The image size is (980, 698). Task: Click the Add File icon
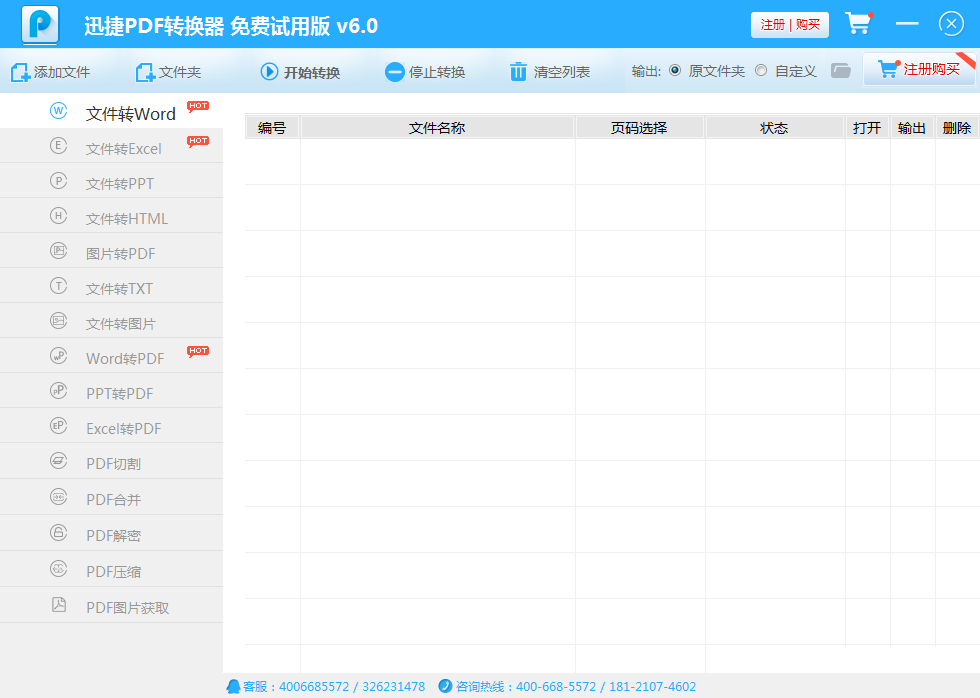point(20,72)
